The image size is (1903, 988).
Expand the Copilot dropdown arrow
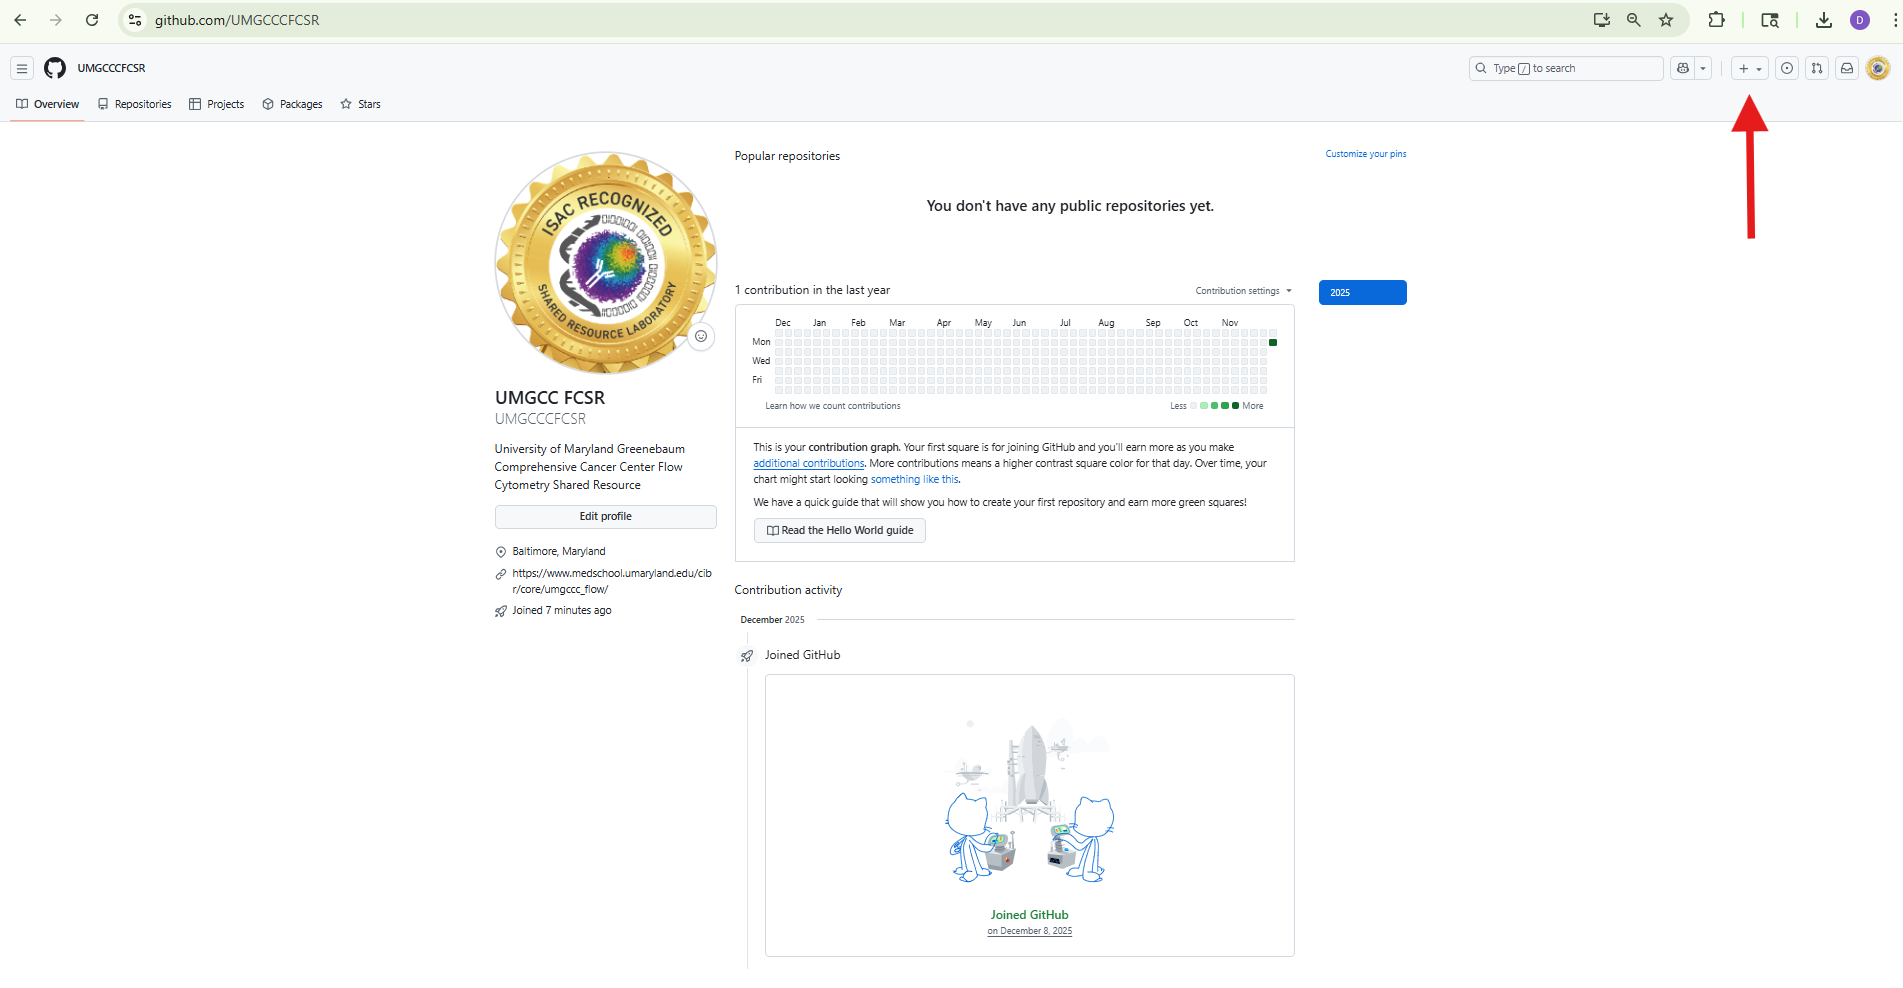(1703, 68)
